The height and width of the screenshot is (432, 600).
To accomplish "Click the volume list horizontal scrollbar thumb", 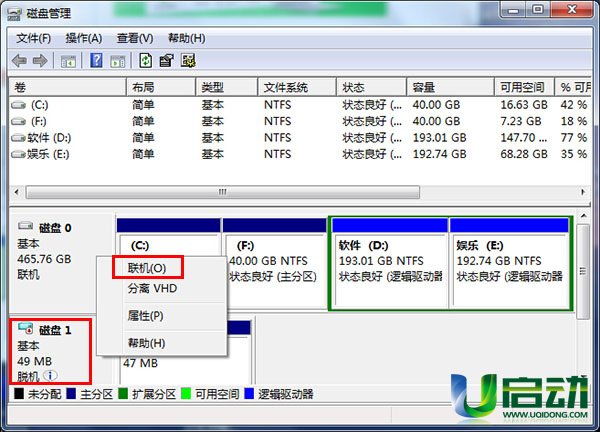I will 223,192.
